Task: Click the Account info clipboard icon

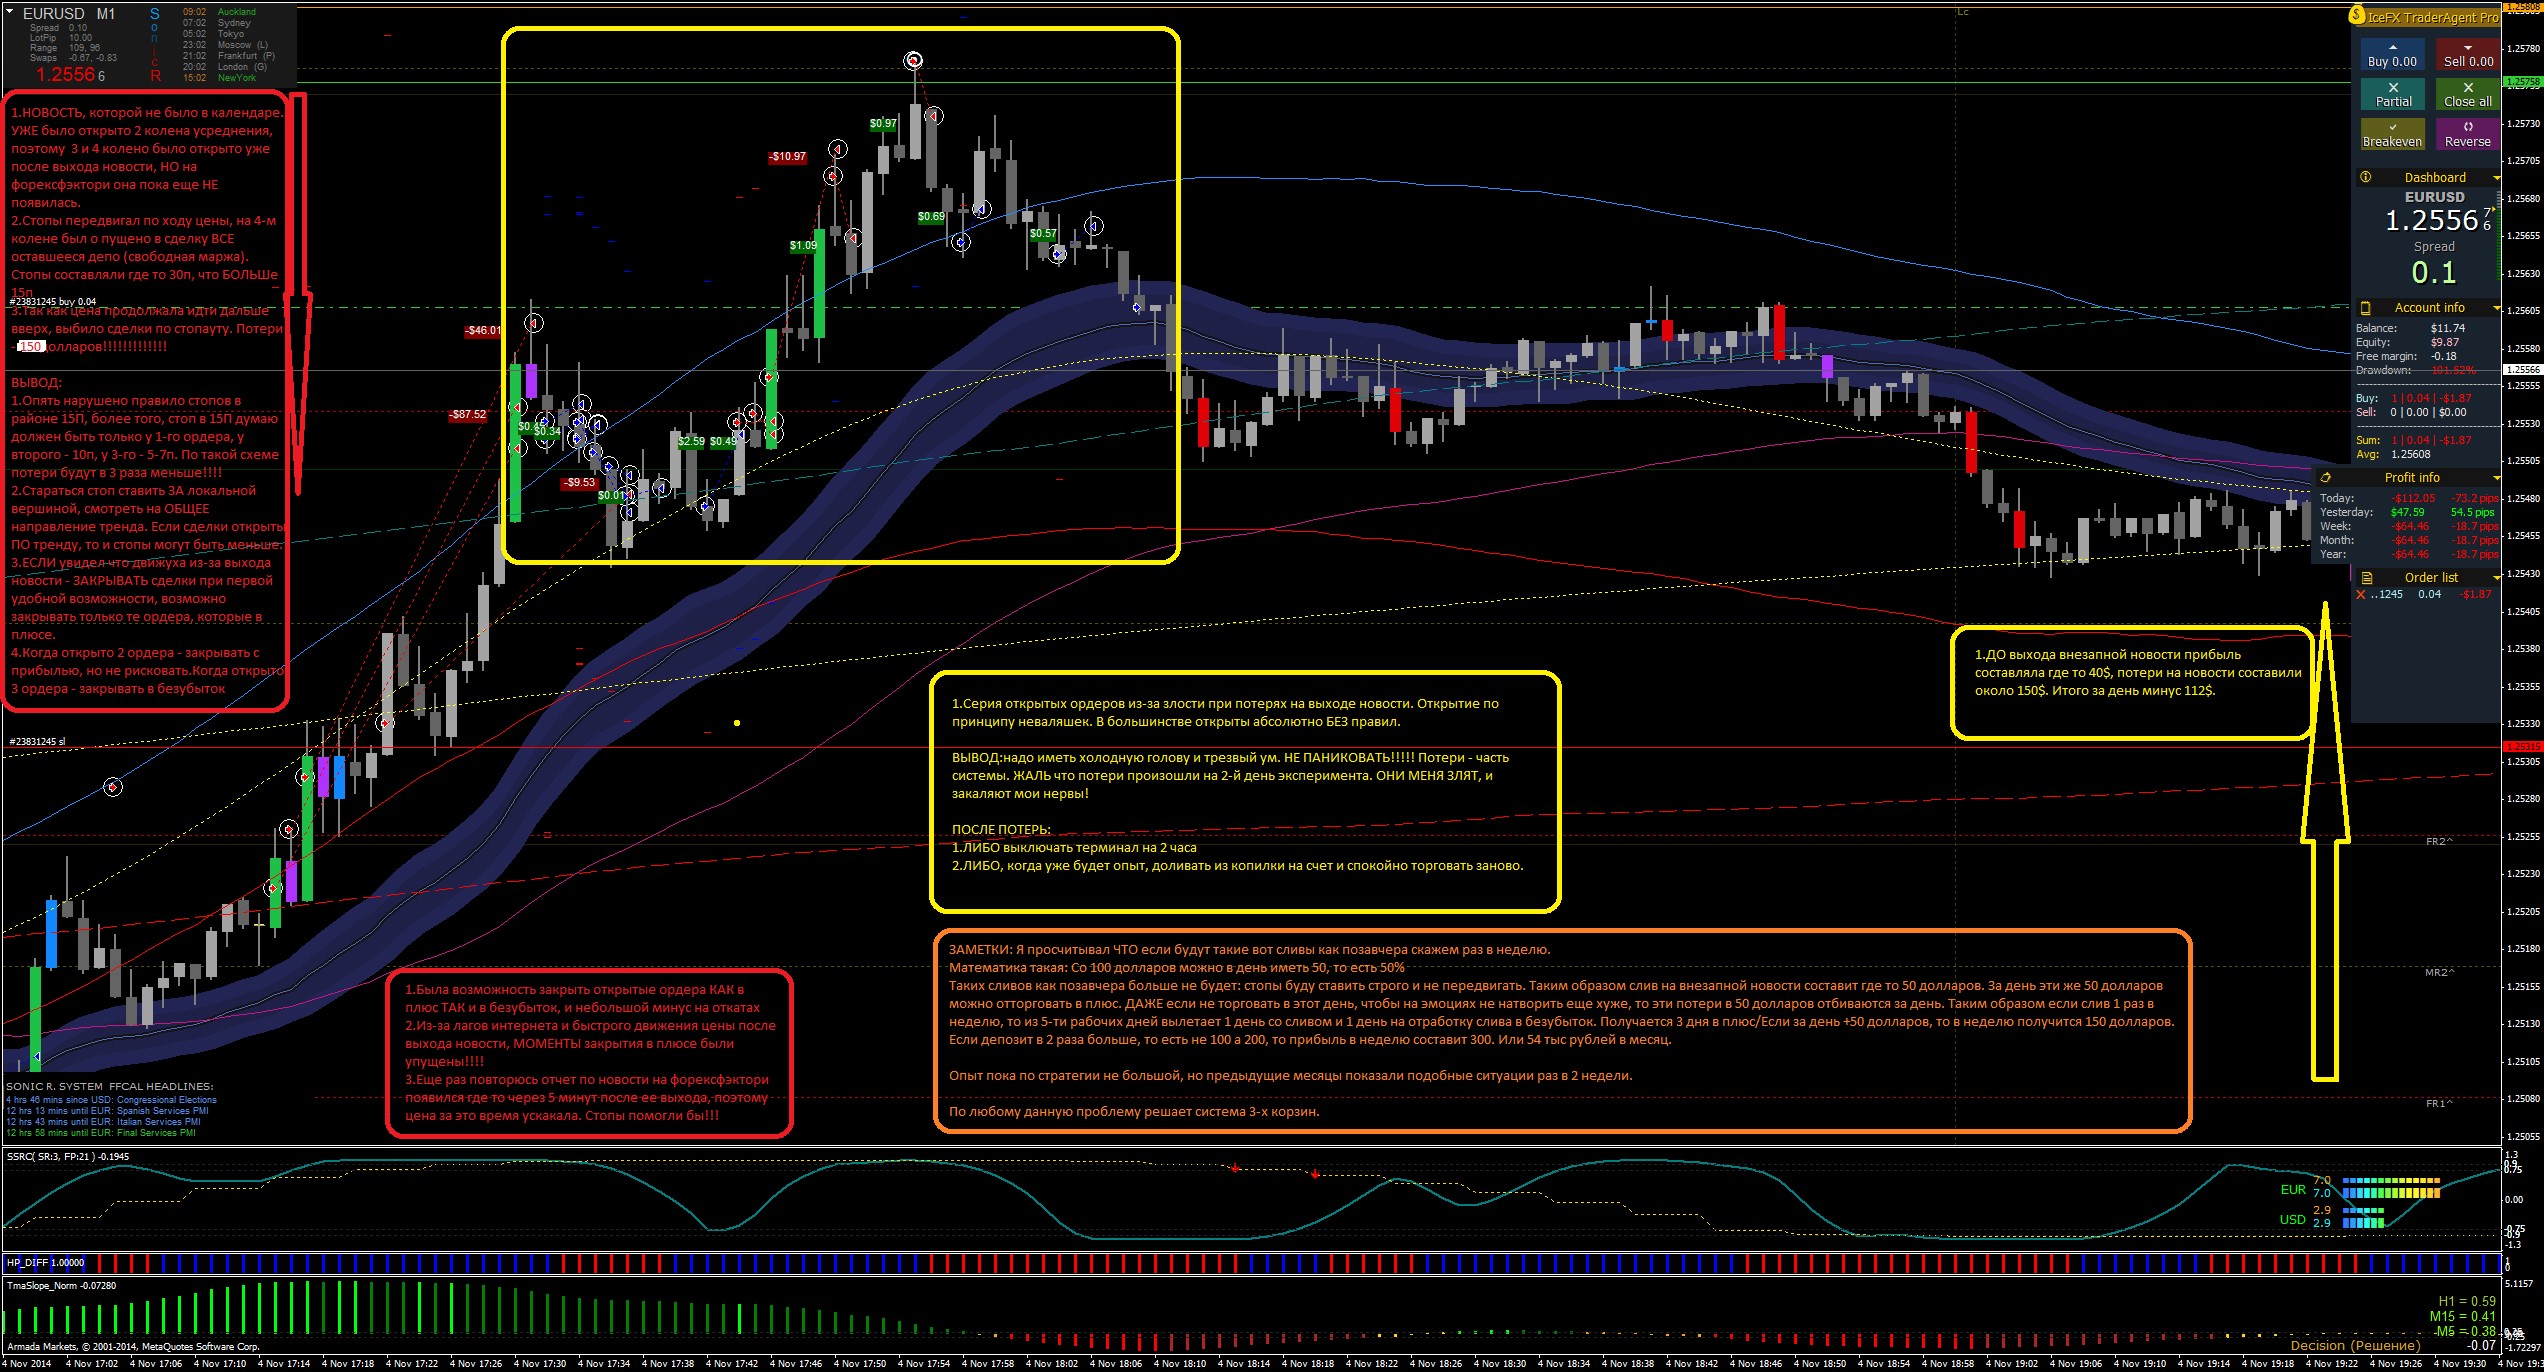Action: (x=2366, y=308)
